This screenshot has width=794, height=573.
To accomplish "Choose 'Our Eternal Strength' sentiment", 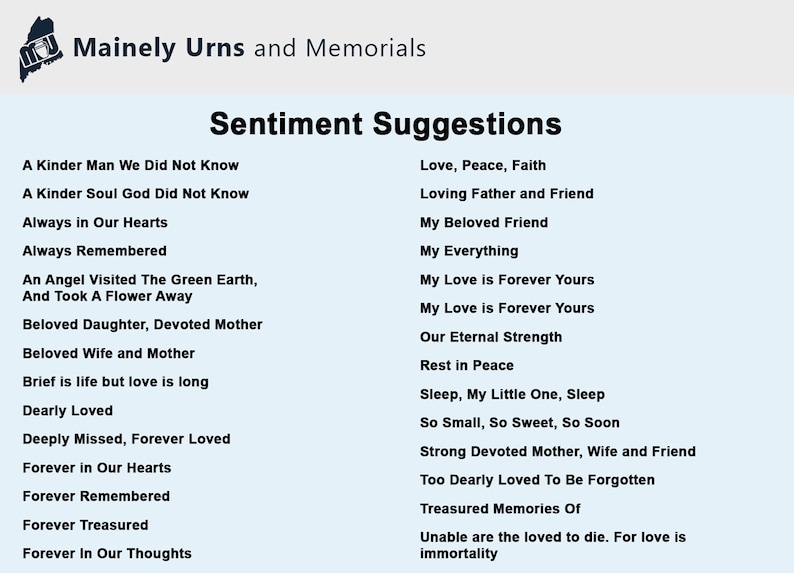I will (491, 337).
